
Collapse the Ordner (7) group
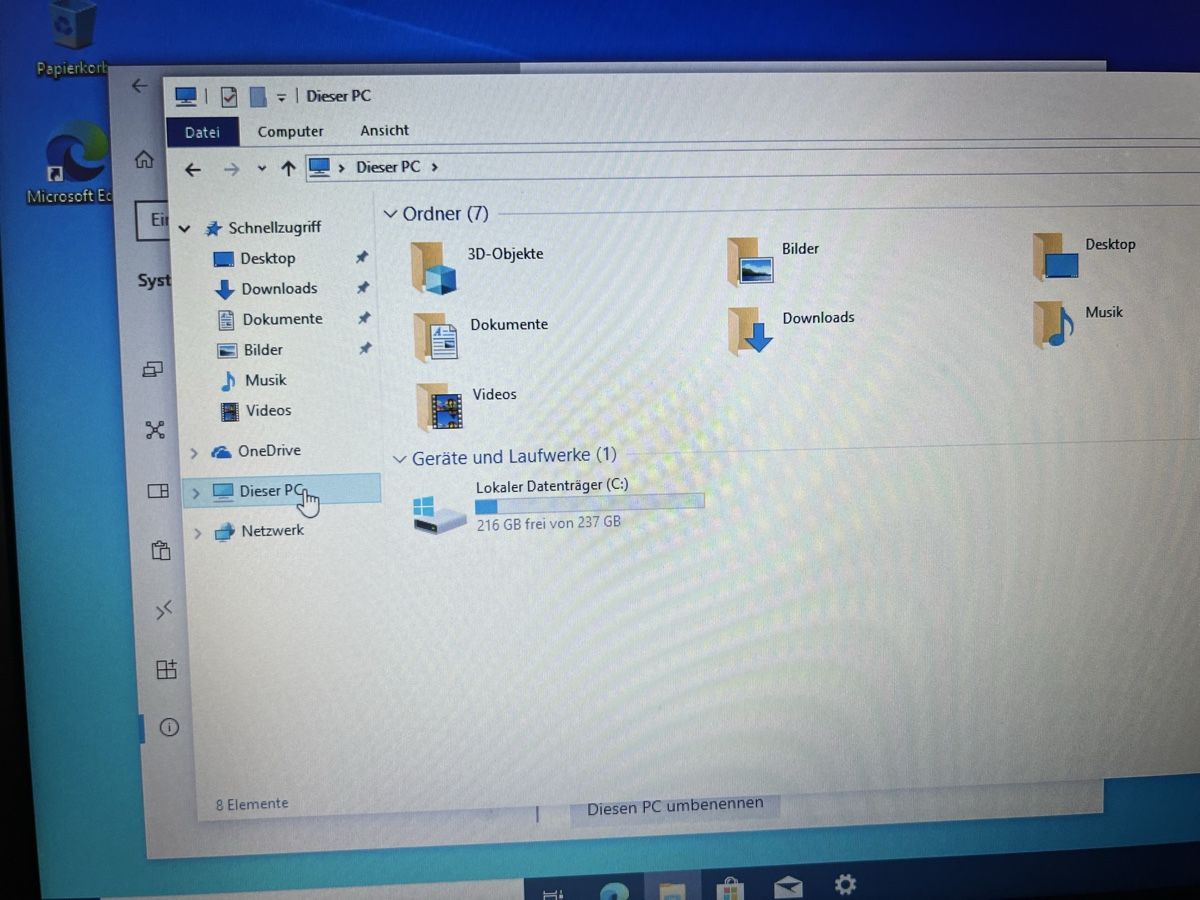click(390, 215)
